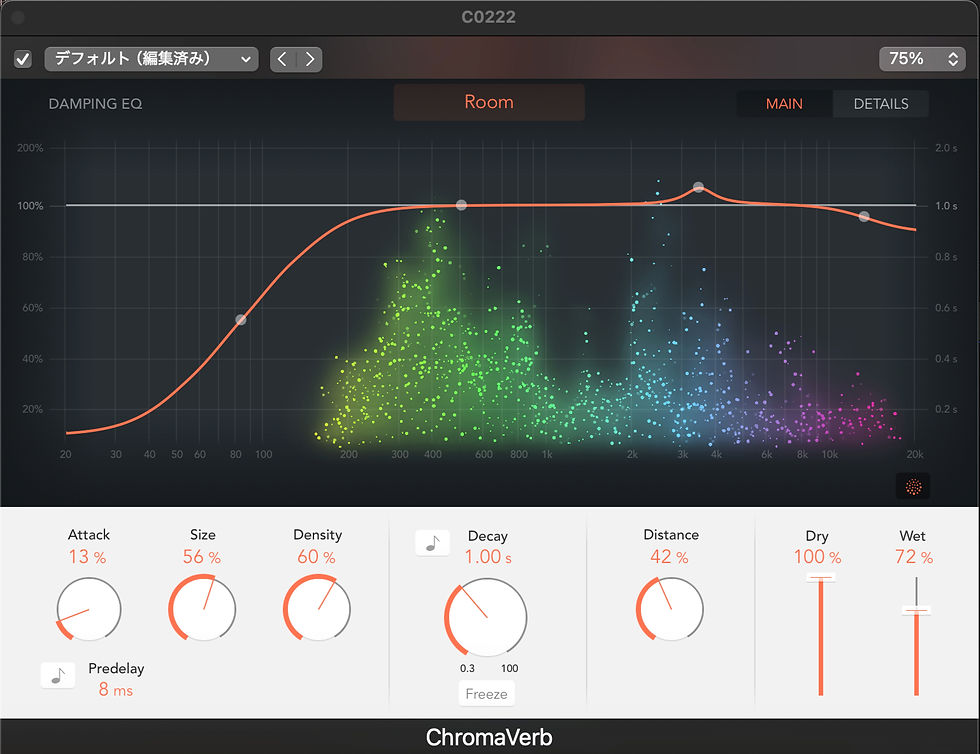Switch to the DETAILS tab
Image resolution: width=980 pixels, height=754 pixels.
(881, 104)
